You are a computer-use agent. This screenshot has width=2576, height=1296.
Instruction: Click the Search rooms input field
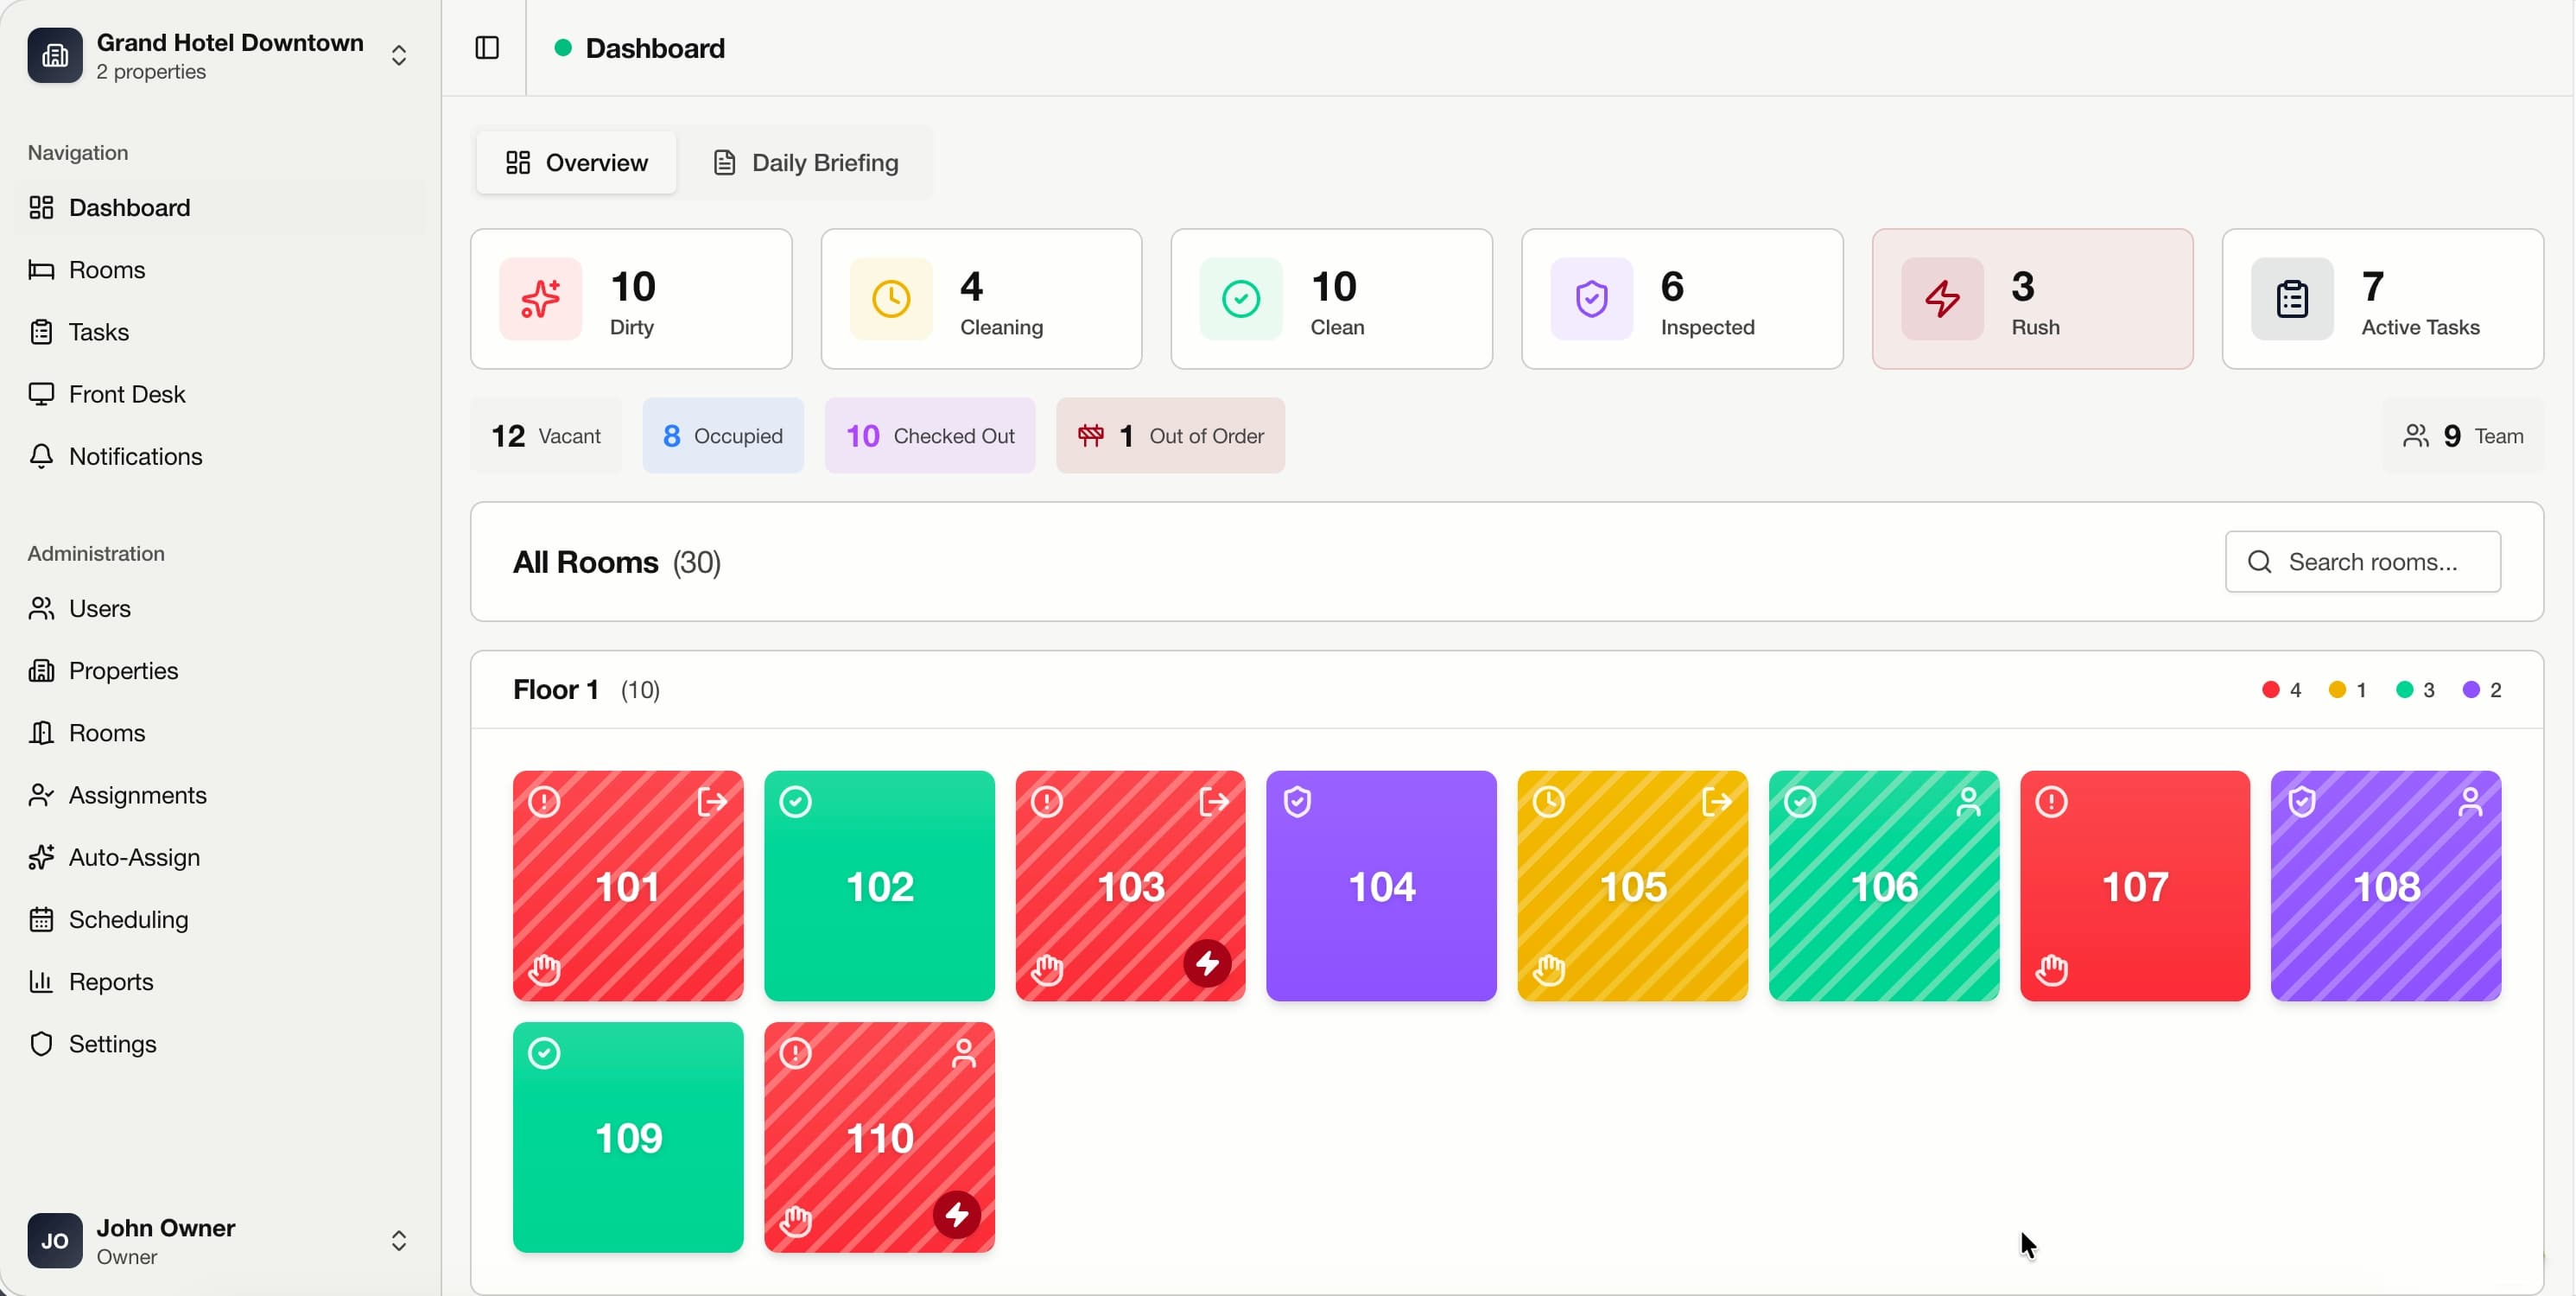[2362, 561]
